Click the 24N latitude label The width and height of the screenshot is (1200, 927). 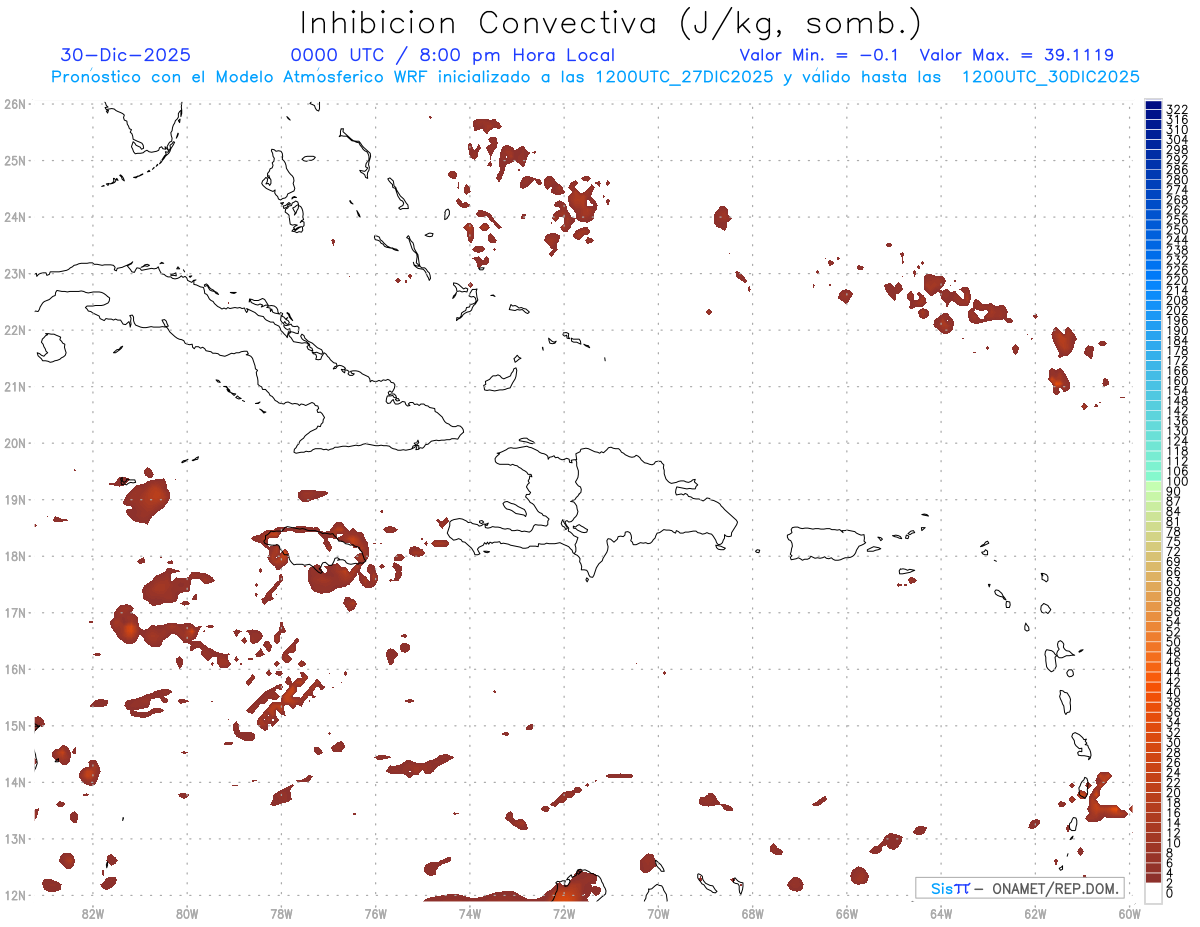[15, 217]
